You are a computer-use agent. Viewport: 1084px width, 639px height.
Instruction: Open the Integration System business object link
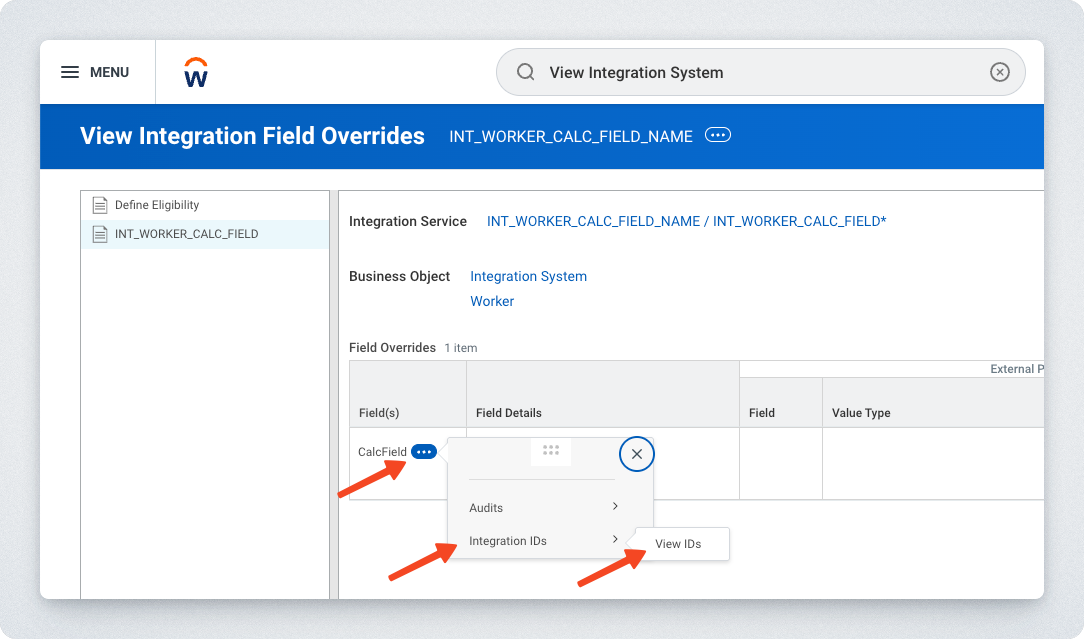pyautogui.click(x=528, y=276)
